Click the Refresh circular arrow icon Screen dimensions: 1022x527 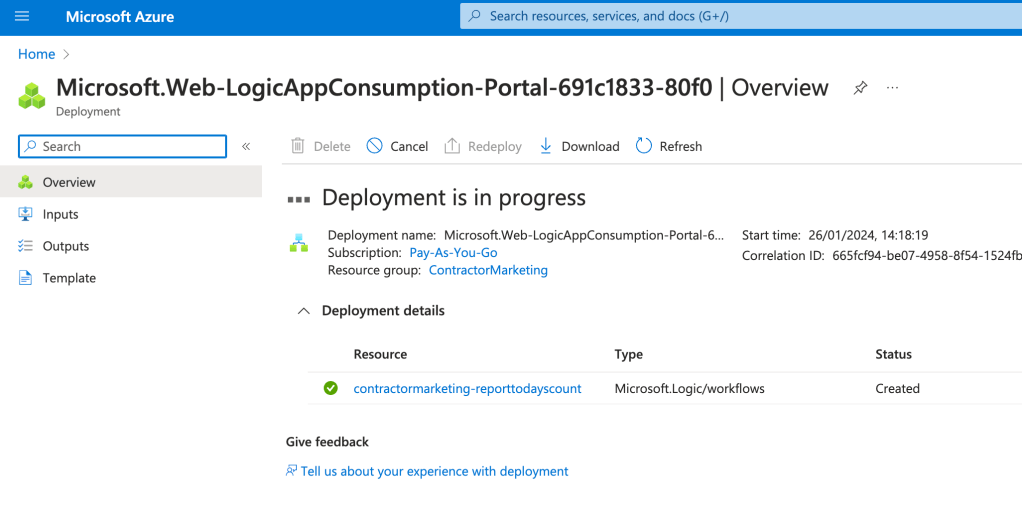click(644, 146)
